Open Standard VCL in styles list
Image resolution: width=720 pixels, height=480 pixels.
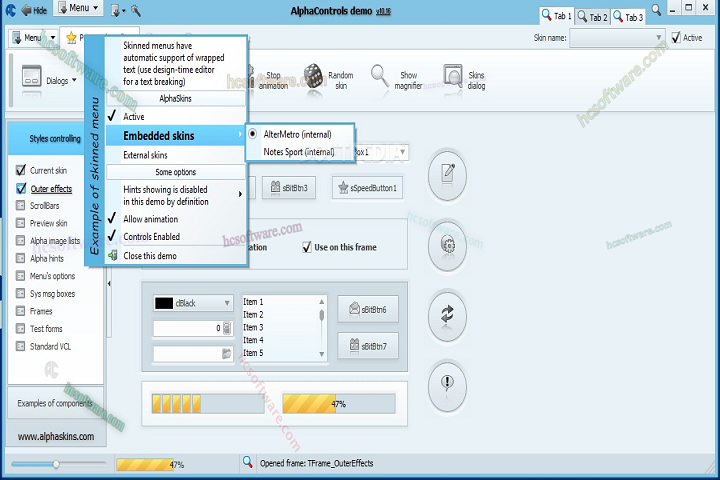coord(50,346)
